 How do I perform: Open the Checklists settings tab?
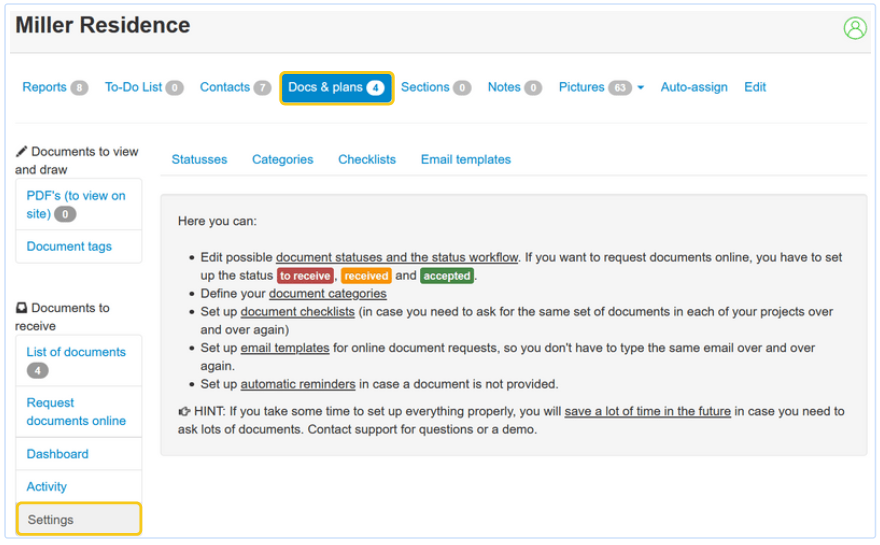point(367,160)
